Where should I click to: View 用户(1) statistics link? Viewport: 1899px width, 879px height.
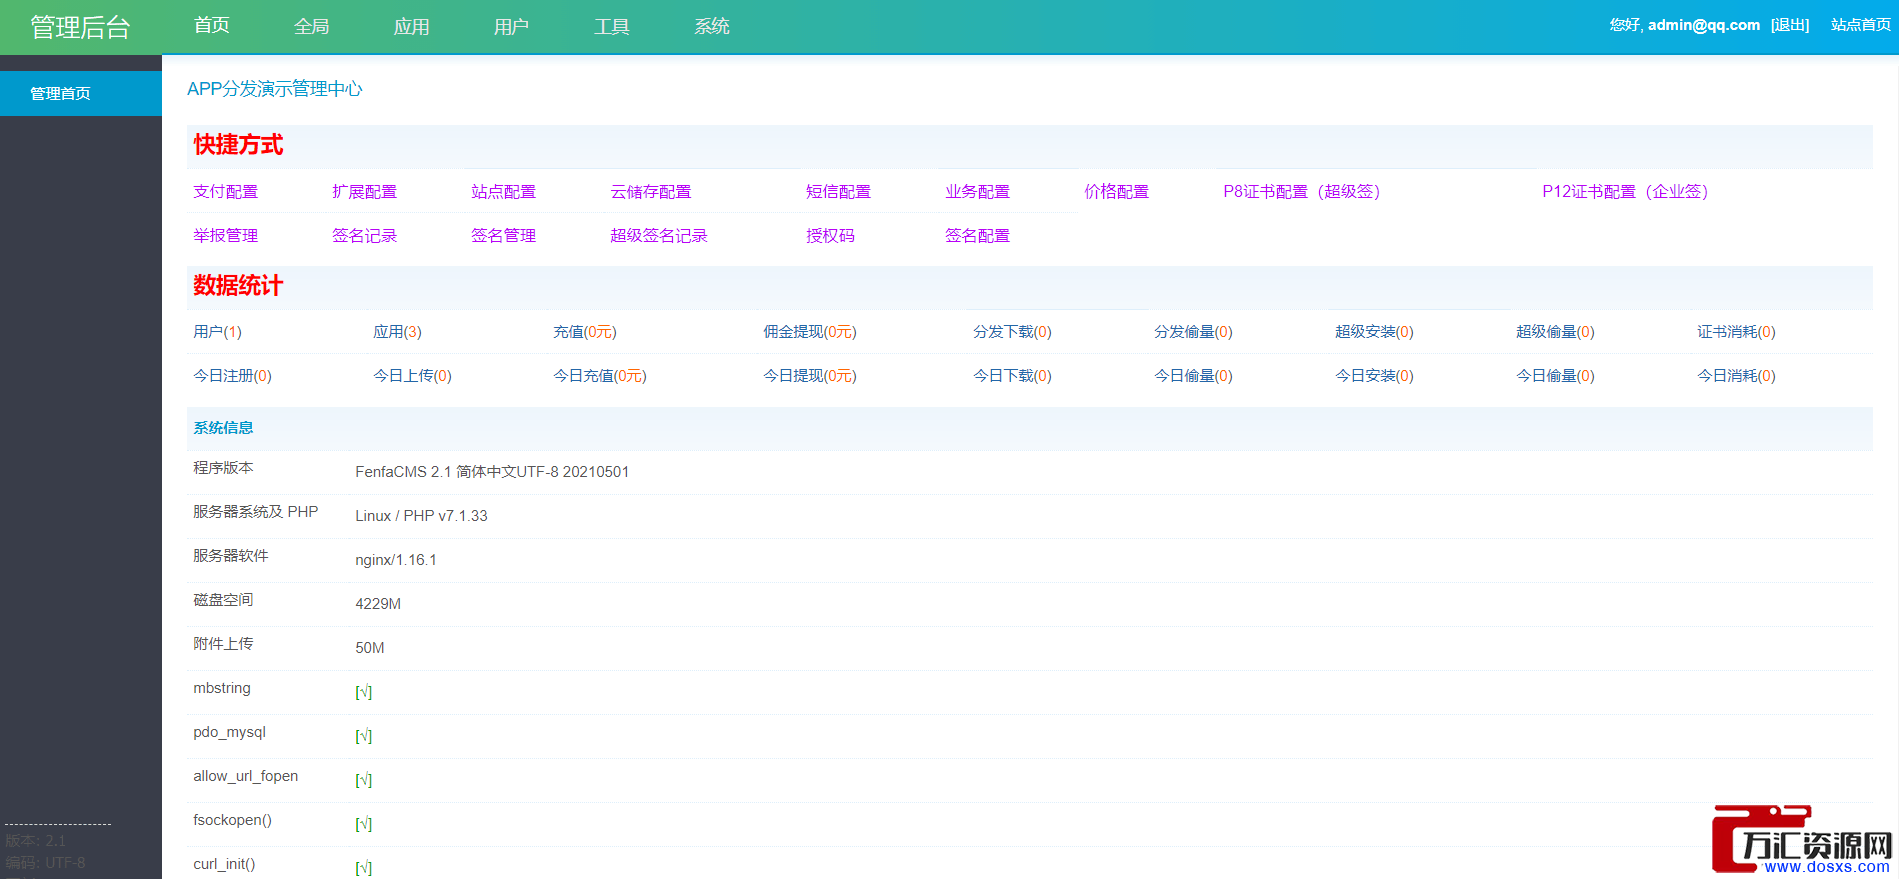click(217, 332)
